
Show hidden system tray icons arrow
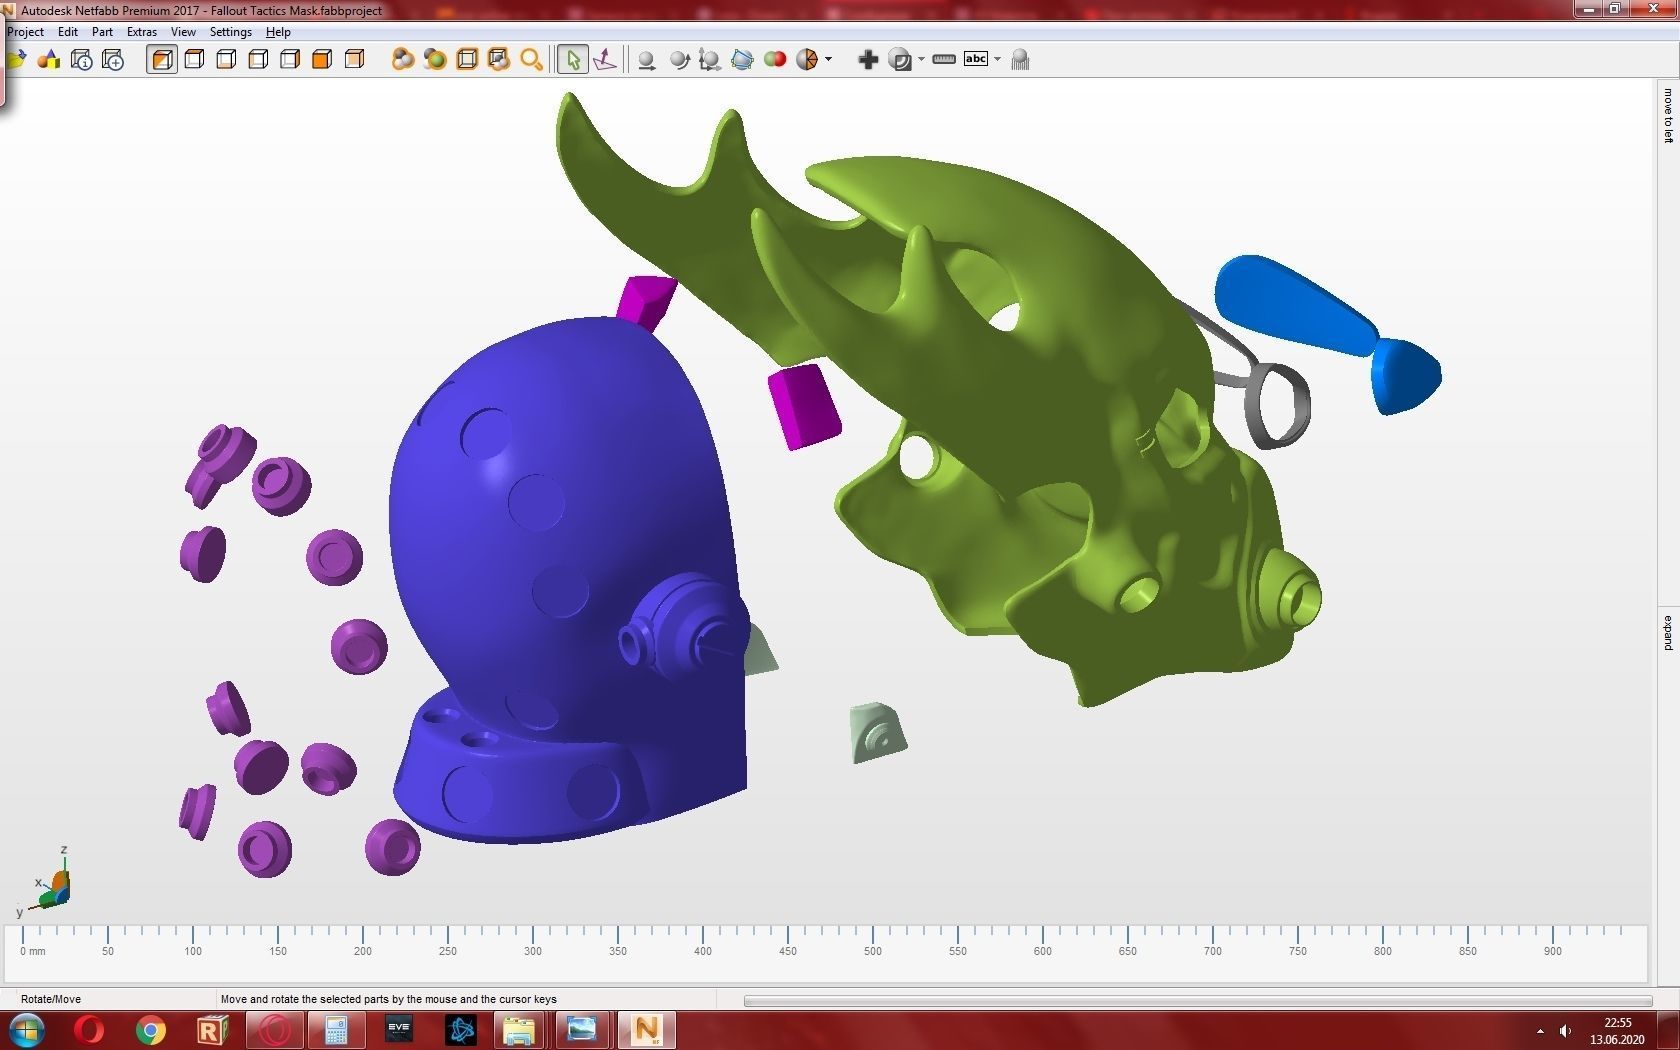coord(1540,1031)
